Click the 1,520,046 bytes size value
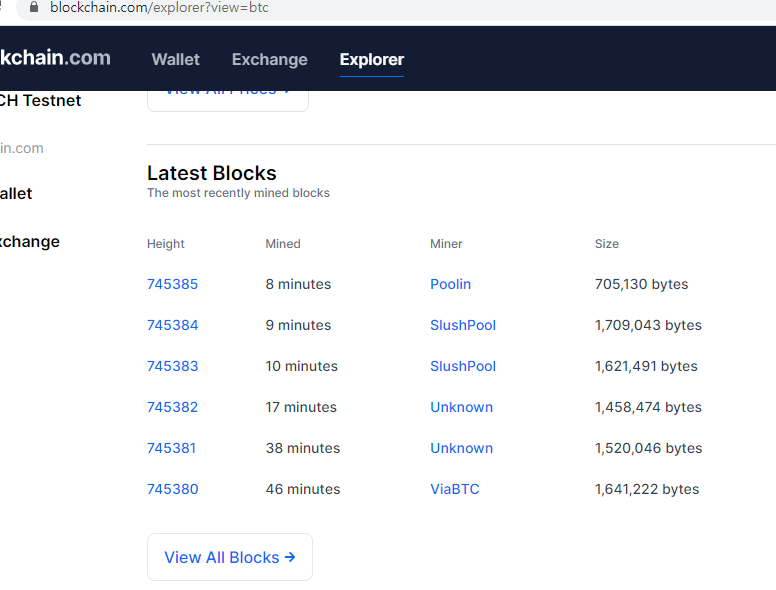 [648, 448]
